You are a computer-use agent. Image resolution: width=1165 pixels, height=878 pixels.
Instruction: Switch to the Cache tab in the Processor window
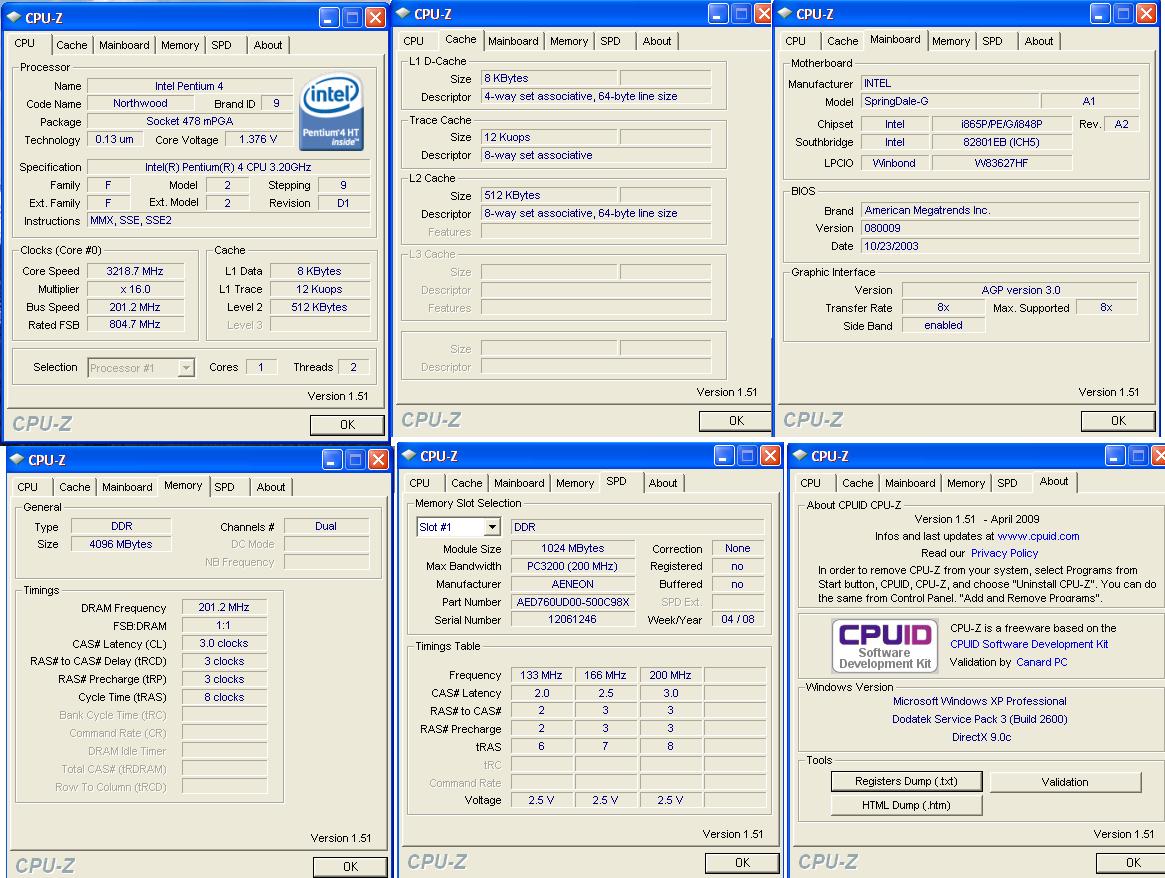pos(72,45)
